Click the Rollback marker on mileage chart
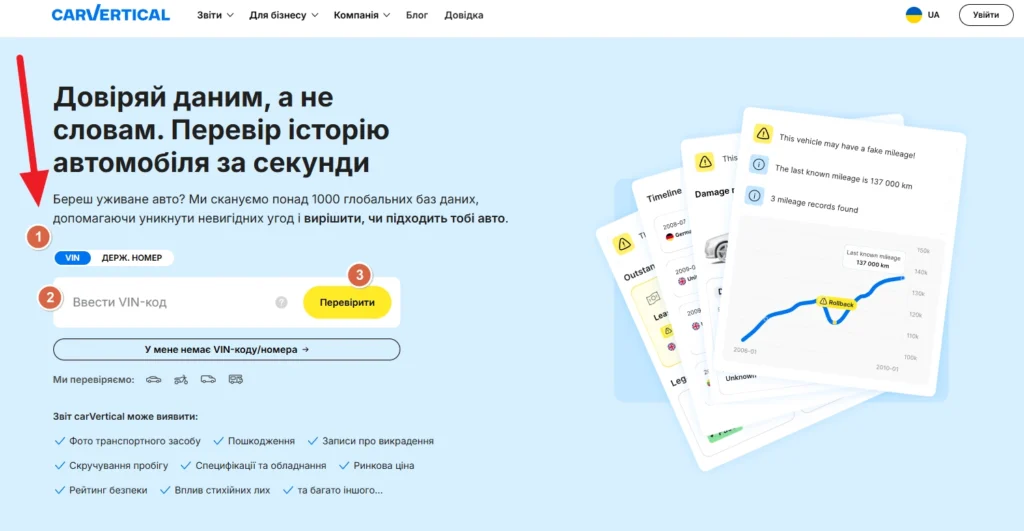 (x=837, y=303)
